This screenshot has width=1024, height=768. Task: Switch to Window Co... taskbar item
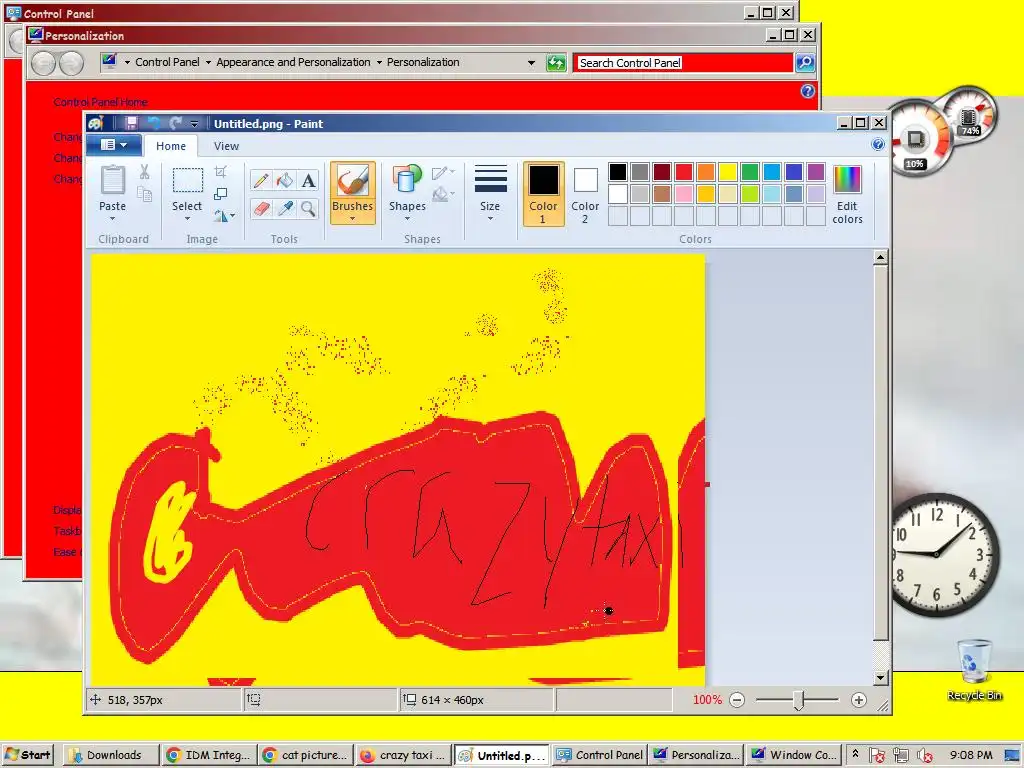click(795, 755)
